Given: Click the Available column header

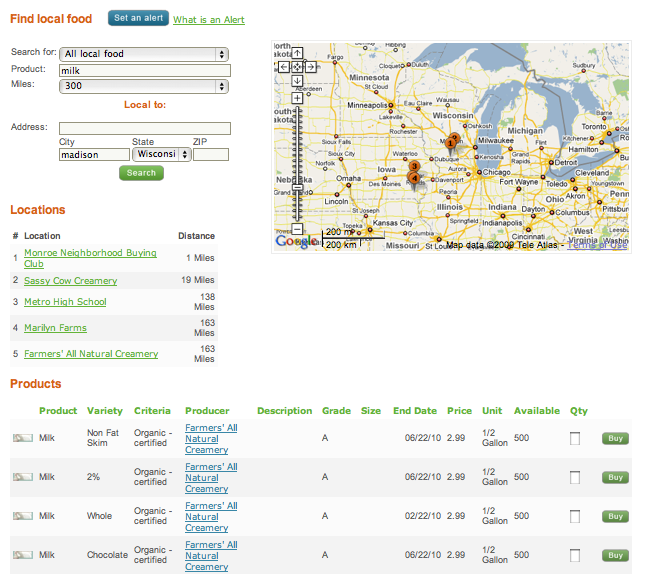Looking at the screenshot, I should (x=537, y=411).
